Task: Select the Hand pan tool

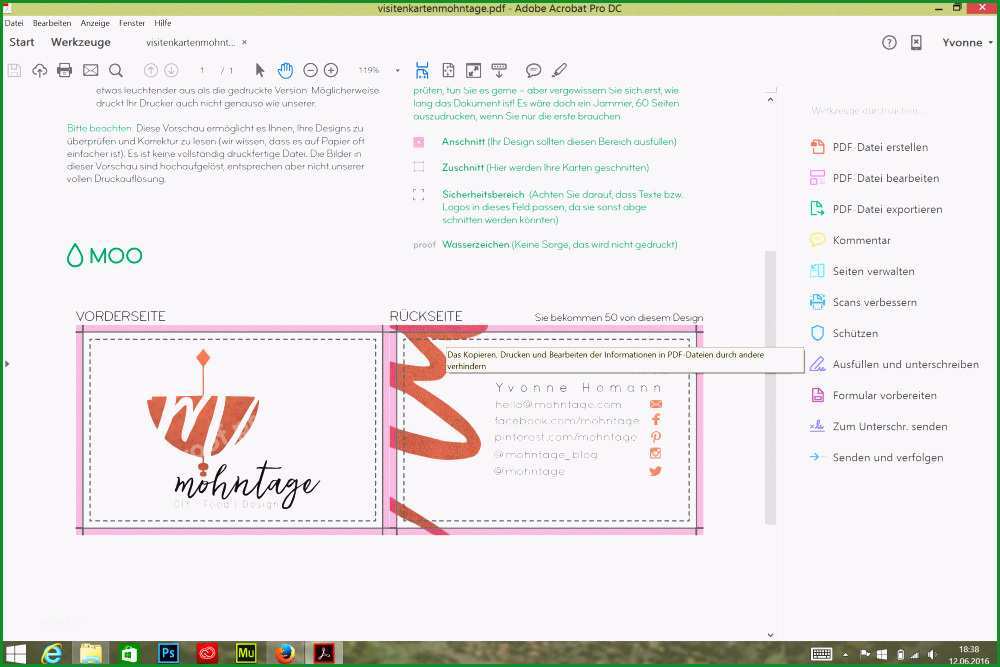Action: pos(285,70)
